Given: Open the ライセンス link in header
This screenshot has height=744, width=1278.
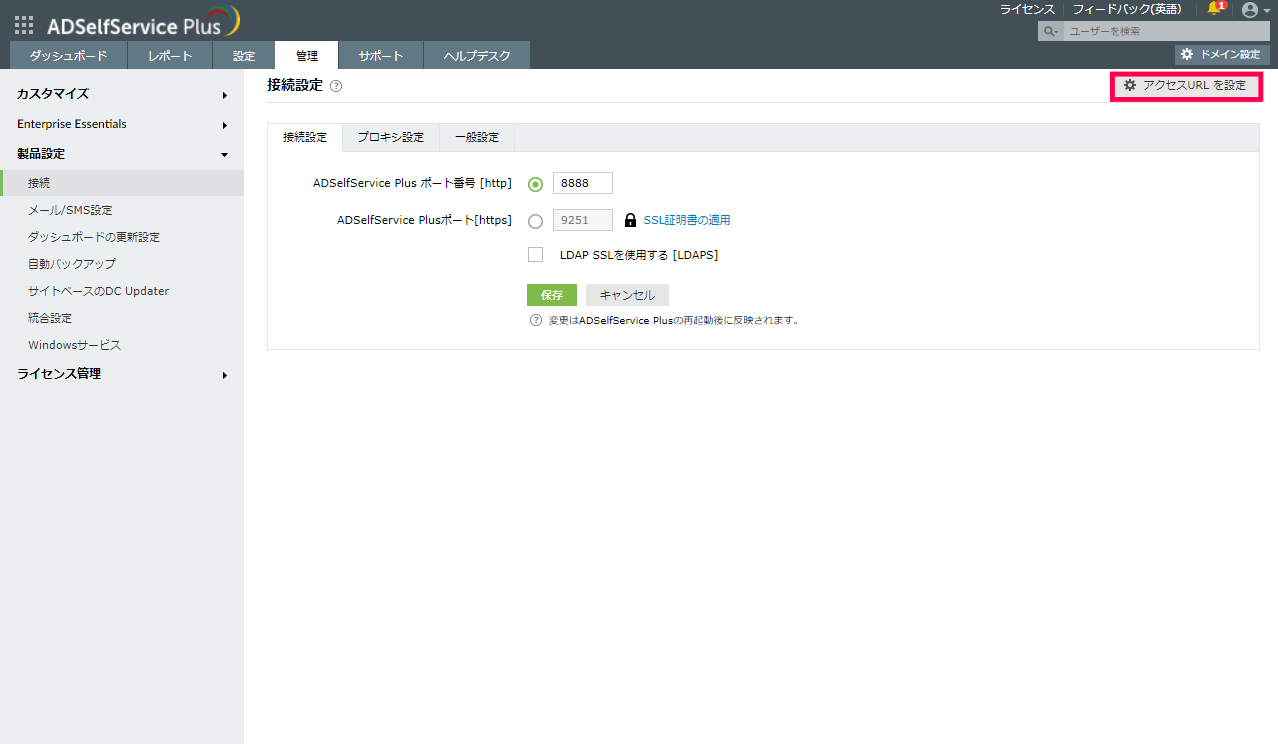Looking at the screenshot, I should pos(1027,9).
